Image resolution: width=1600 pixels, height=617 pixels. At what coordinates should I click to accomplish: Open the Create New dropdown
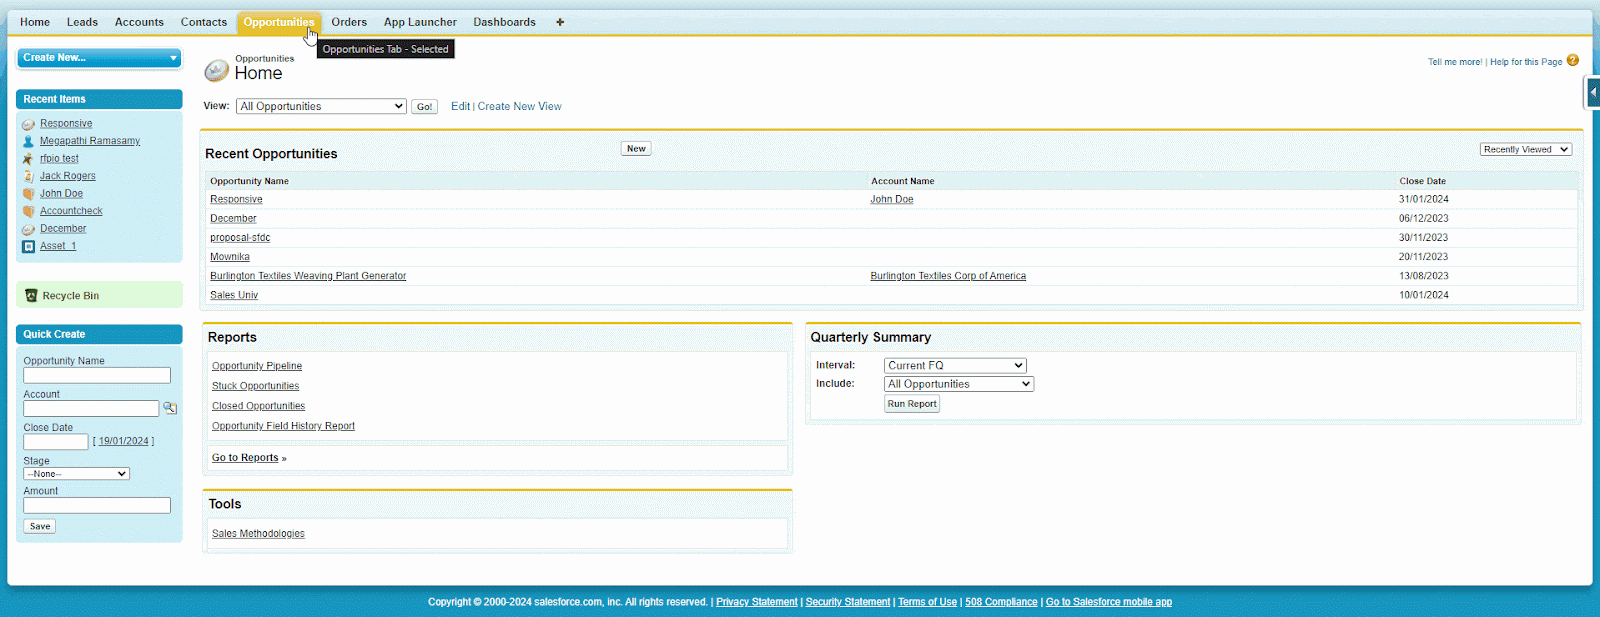[x=99, y=58]
